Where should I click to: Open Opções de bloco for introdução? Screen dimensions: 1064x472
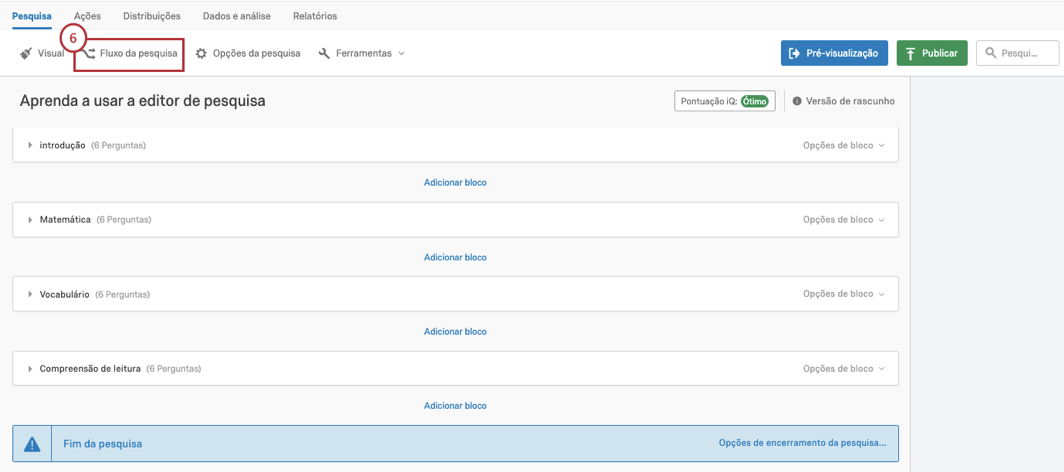coord(843,145)
